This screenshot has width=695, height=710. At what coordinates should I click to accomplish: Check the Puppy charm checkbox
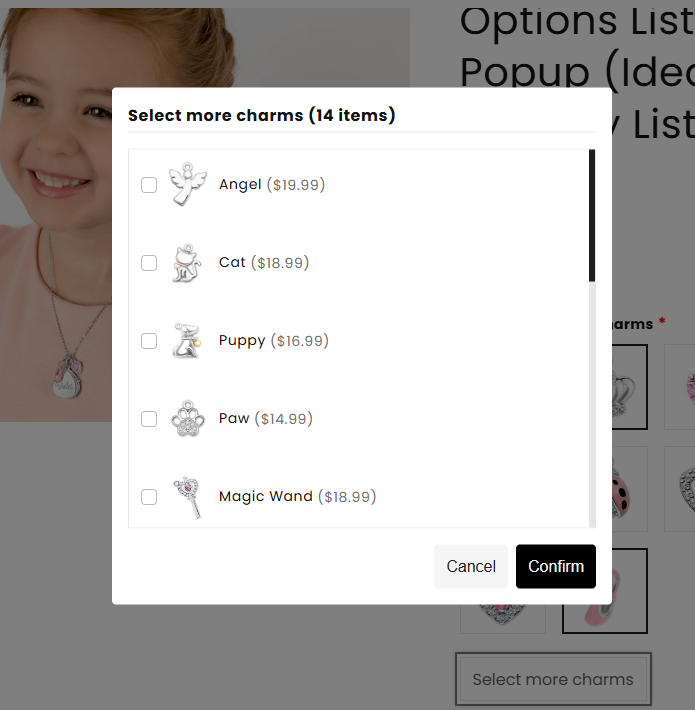[x=149, y=341]
